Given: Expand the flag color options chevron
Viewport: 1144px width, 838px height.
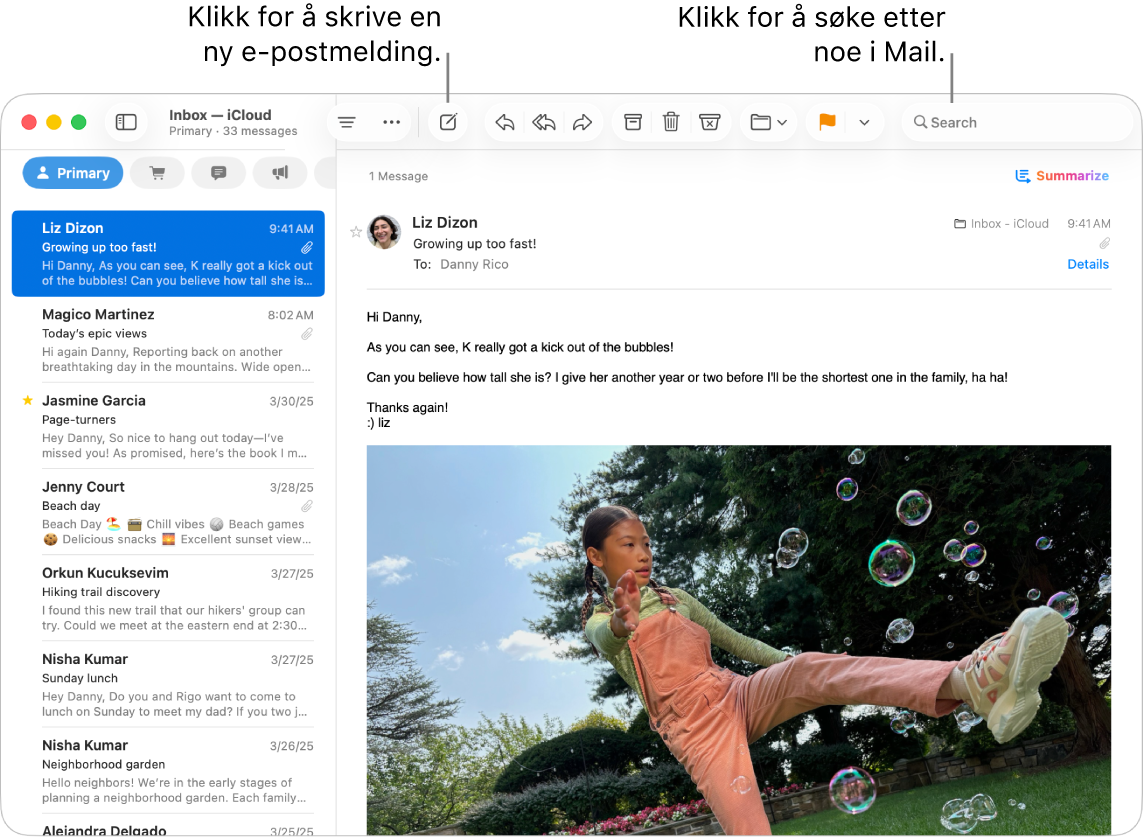Looking at the screenshot, I should click(x=864, y=121).
